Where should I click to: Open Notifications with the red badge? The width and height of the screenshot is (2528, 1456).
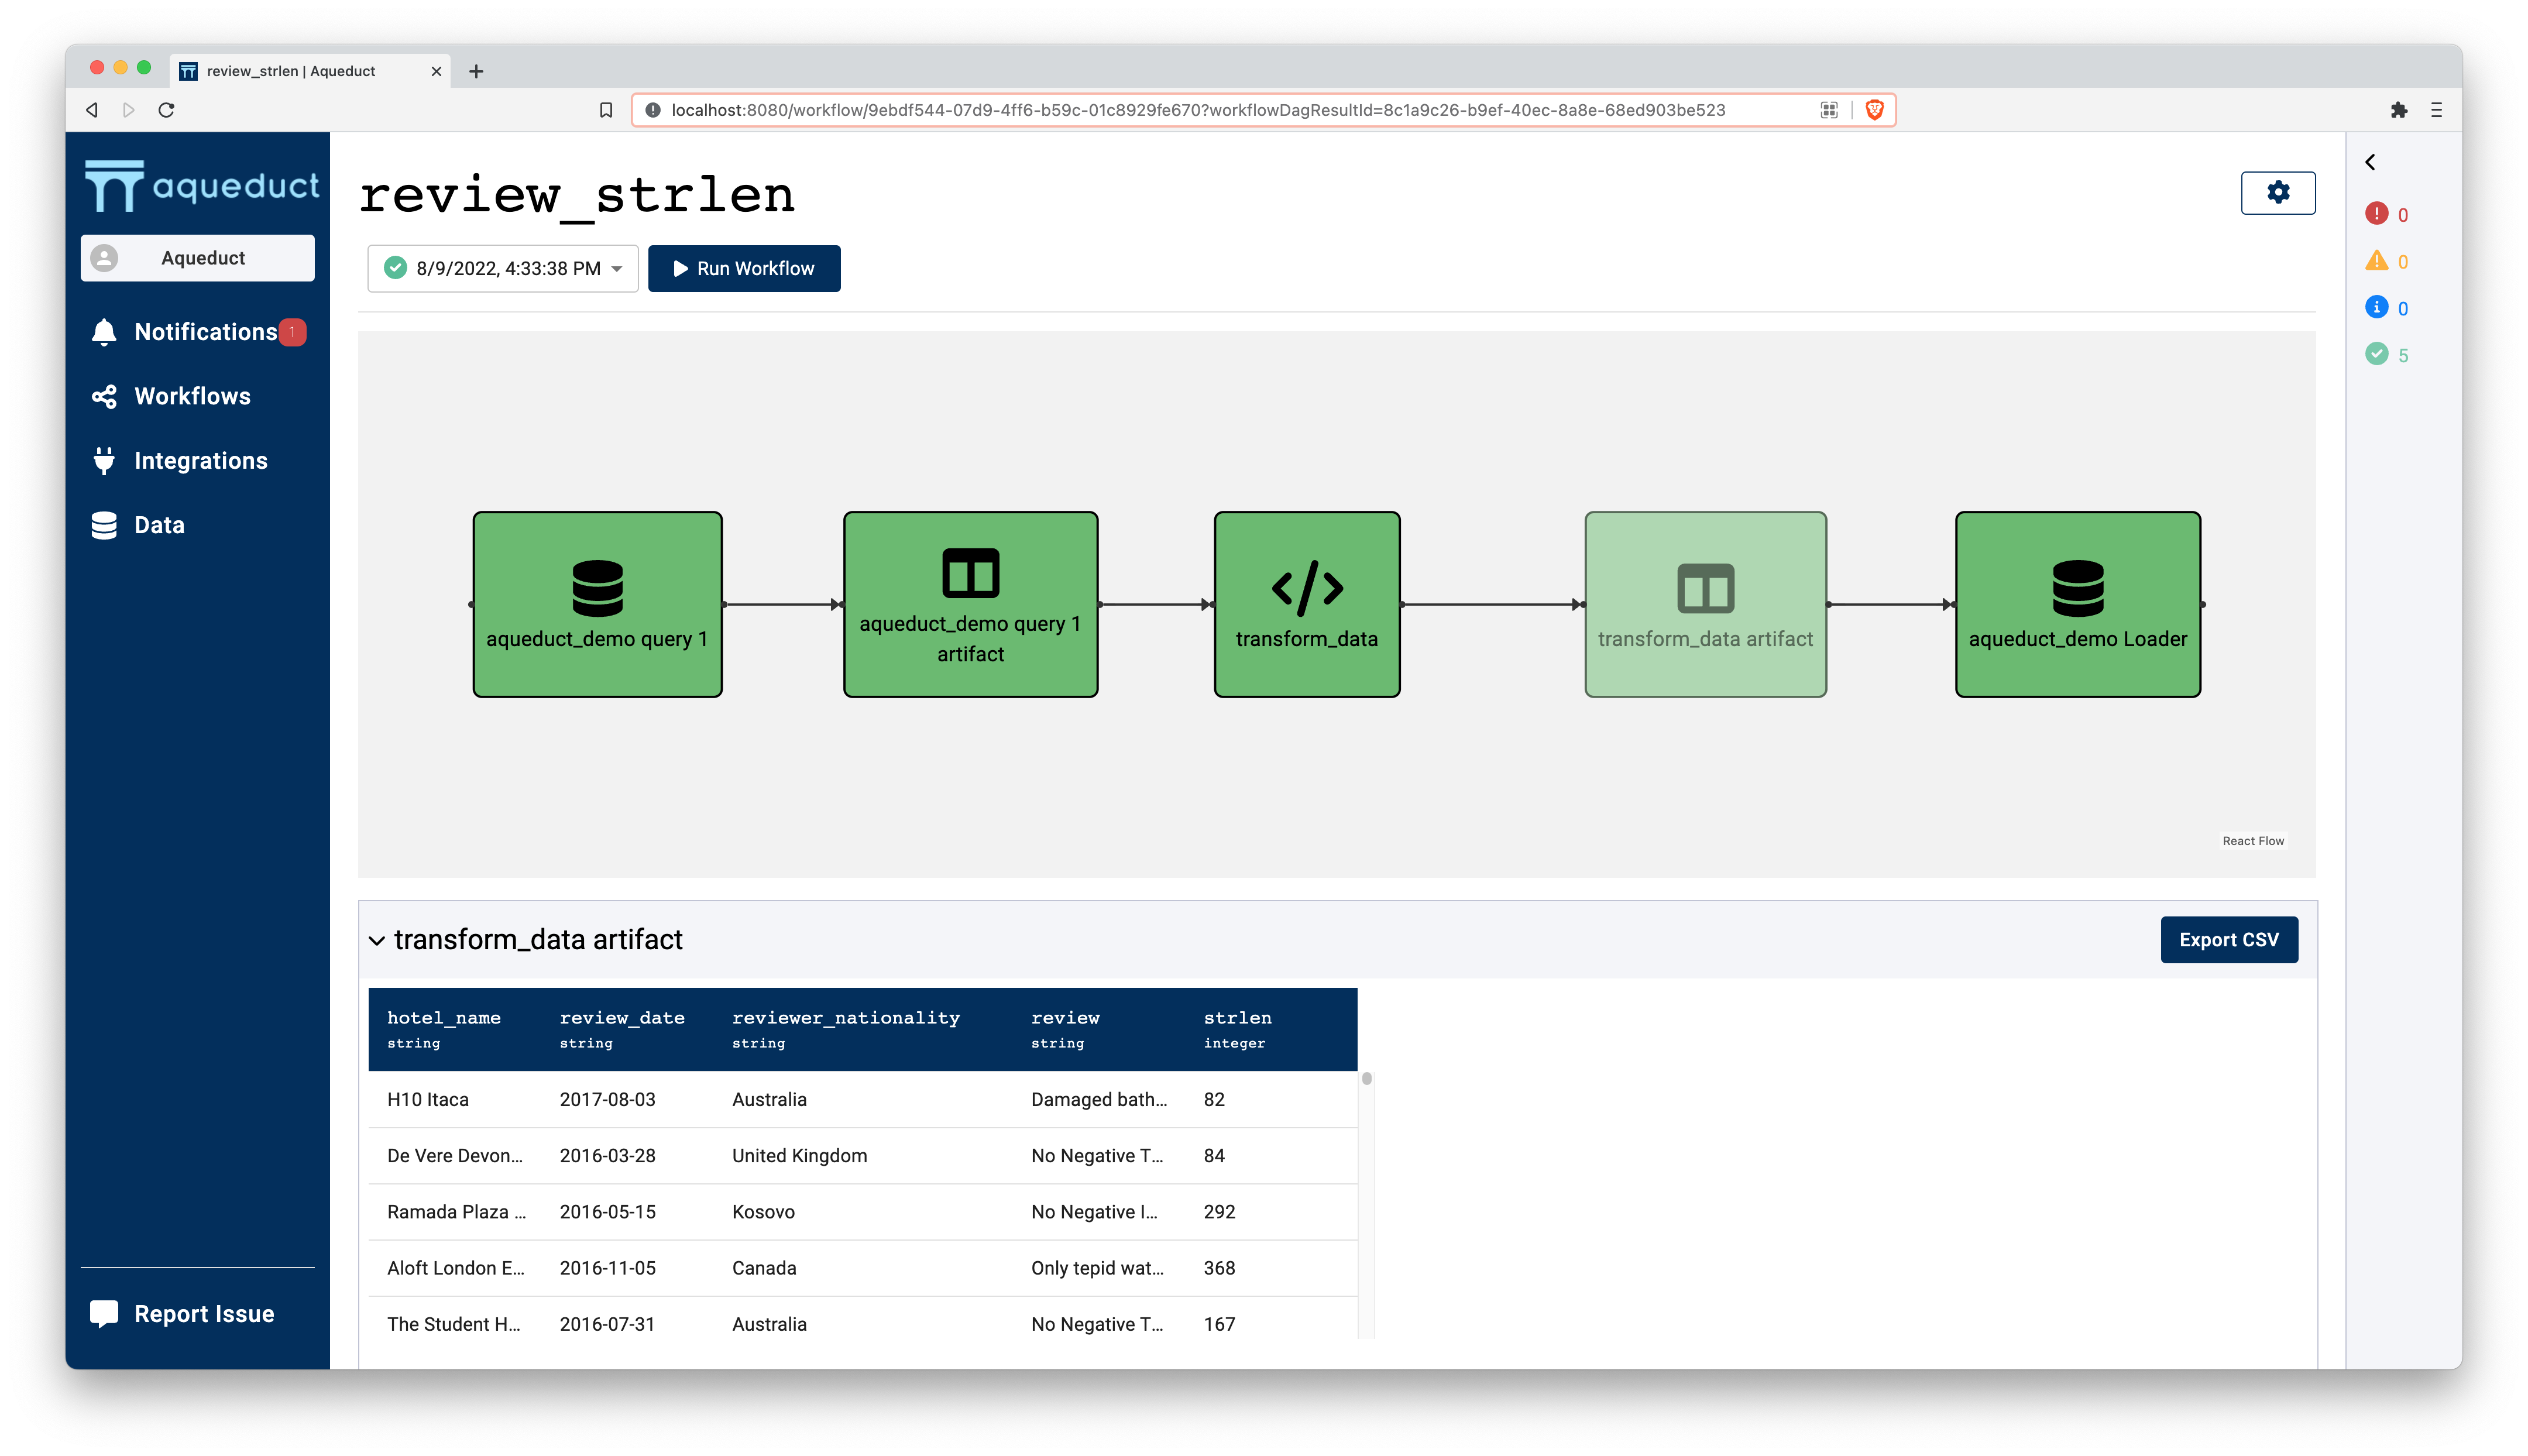point(205,332)
